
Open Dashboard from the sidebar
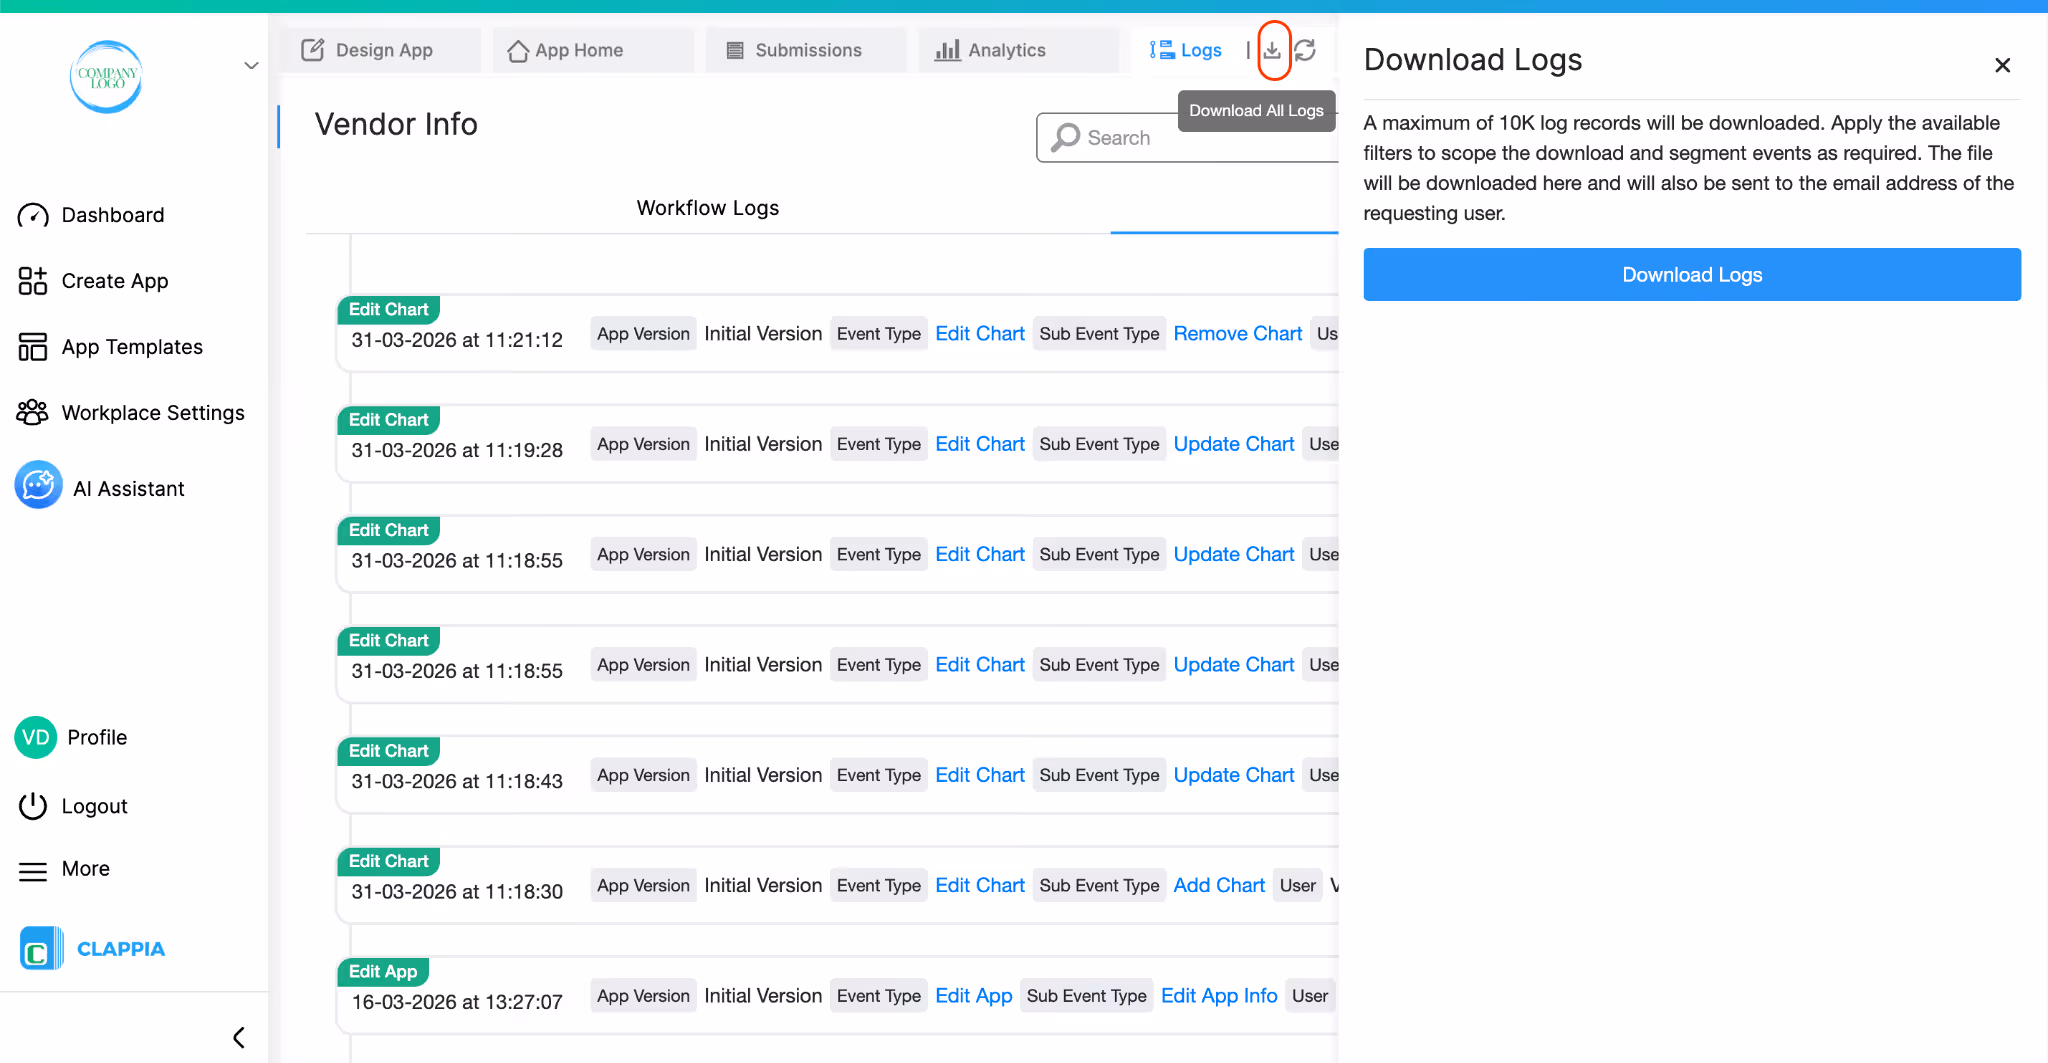pos(113,215)
